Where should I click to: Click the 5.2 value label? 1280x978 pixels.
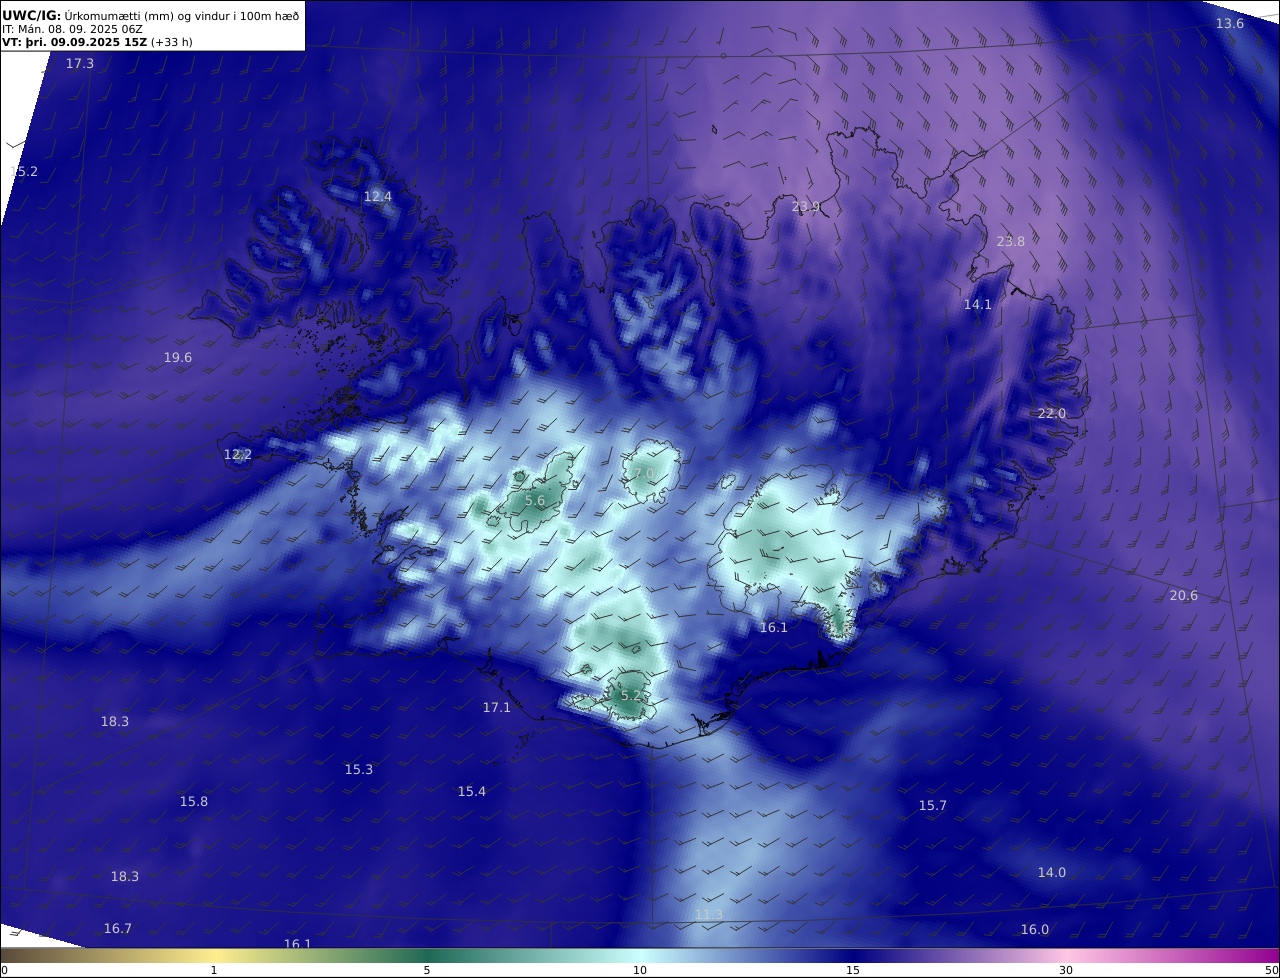(631, 695)
